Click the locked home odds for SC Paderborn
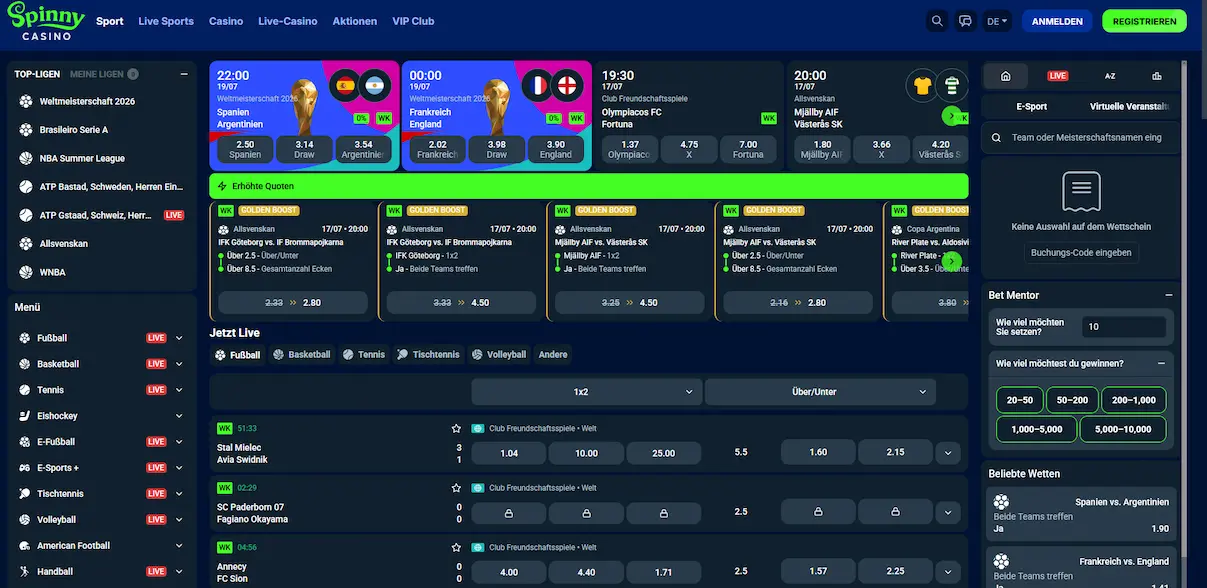 (x=508, y=512)
